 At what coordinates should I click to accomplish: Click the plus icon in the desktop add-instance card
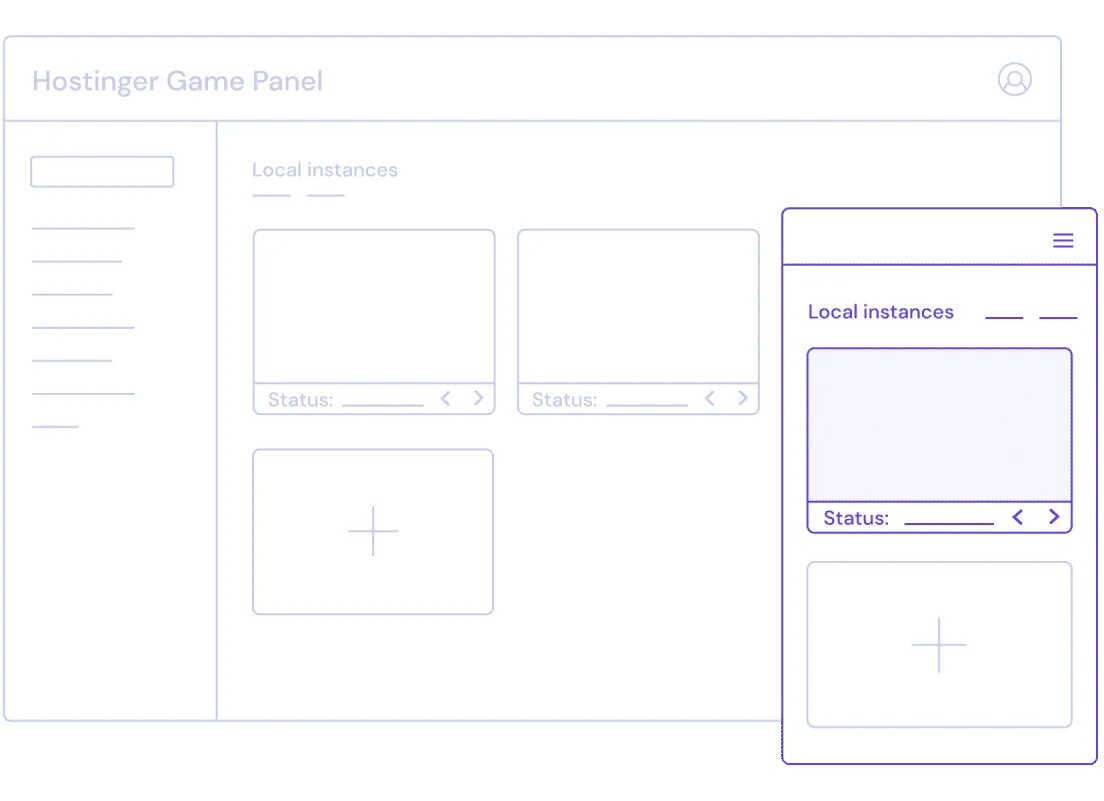tap(373, 531)
